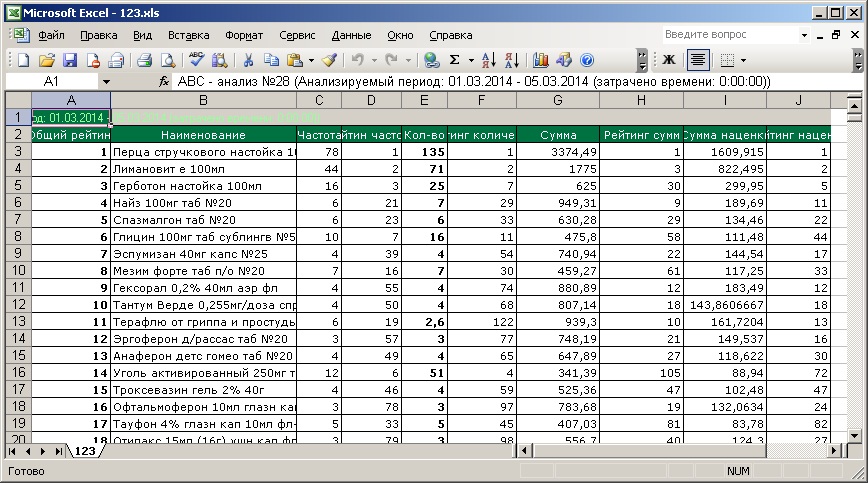Run spell check from the toolbar

(x=197, y=60)
